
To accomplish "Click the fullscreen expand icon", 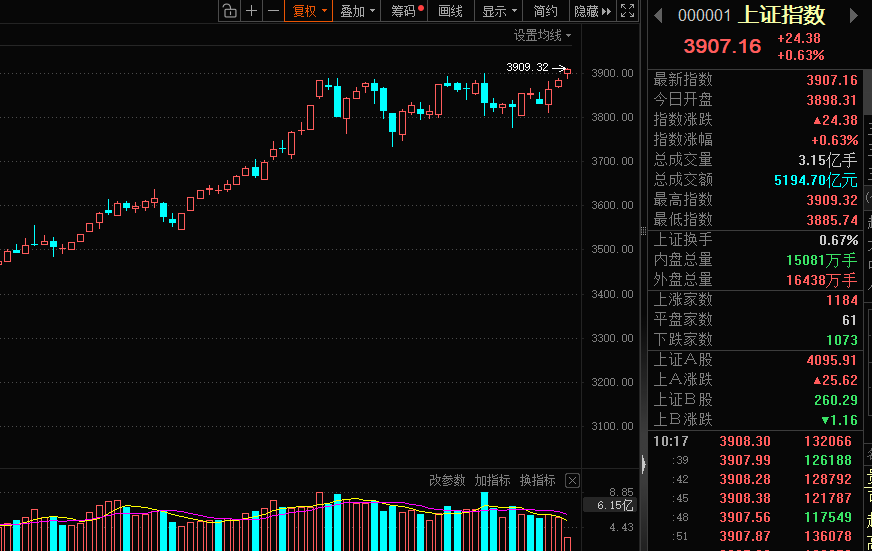I will 628,11.
